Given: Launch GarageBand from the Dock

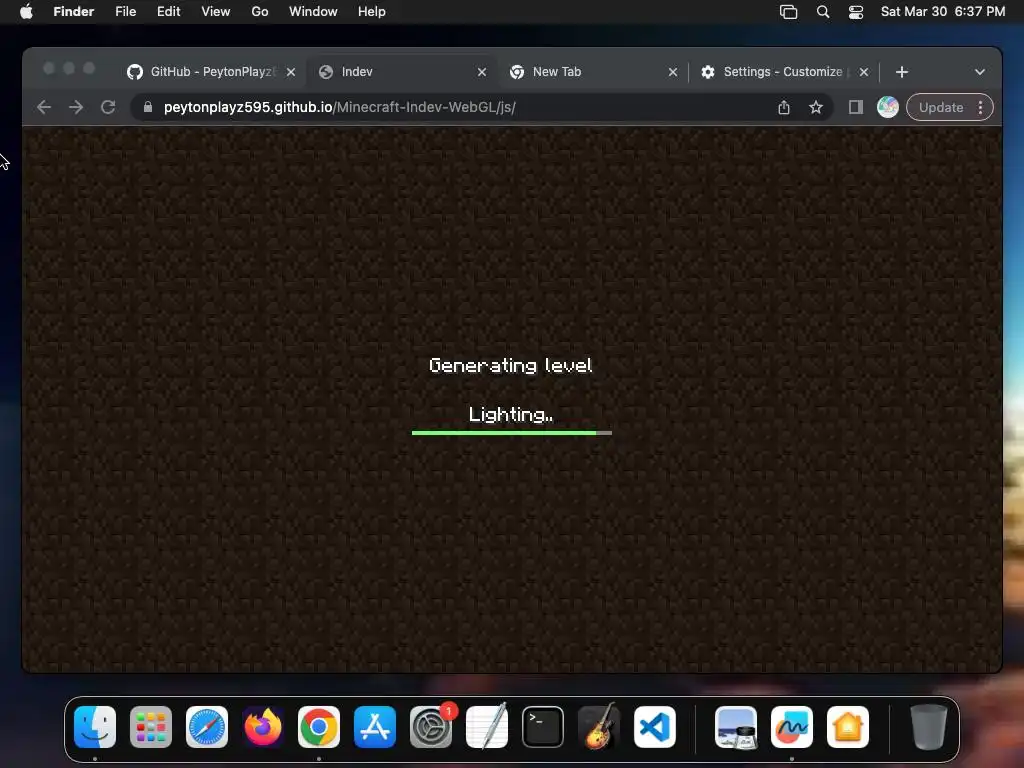Looking at the screenshot, I should tap(599, 727).
